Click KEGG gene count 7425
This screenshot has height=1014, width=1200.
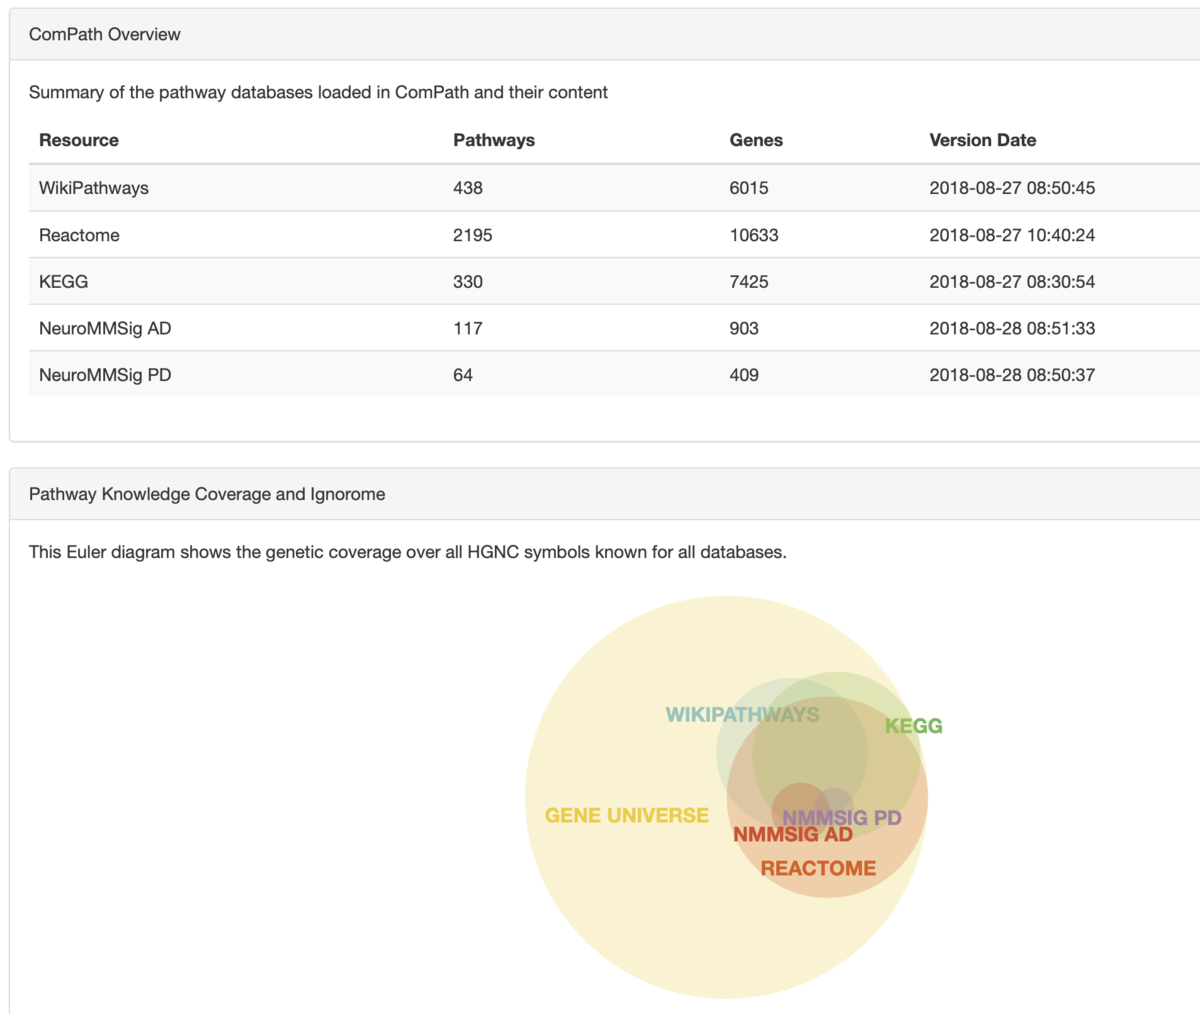tap(749, 282)
